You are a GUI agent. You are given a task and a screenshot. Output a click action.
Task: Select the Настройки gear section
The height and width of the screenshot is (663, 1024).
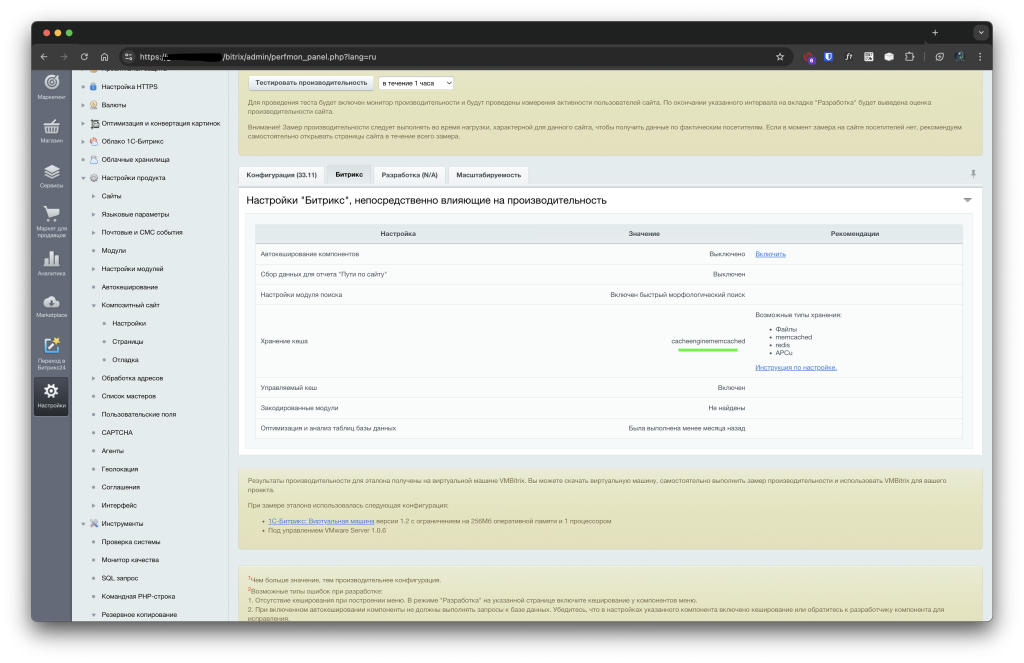(51, 396)
